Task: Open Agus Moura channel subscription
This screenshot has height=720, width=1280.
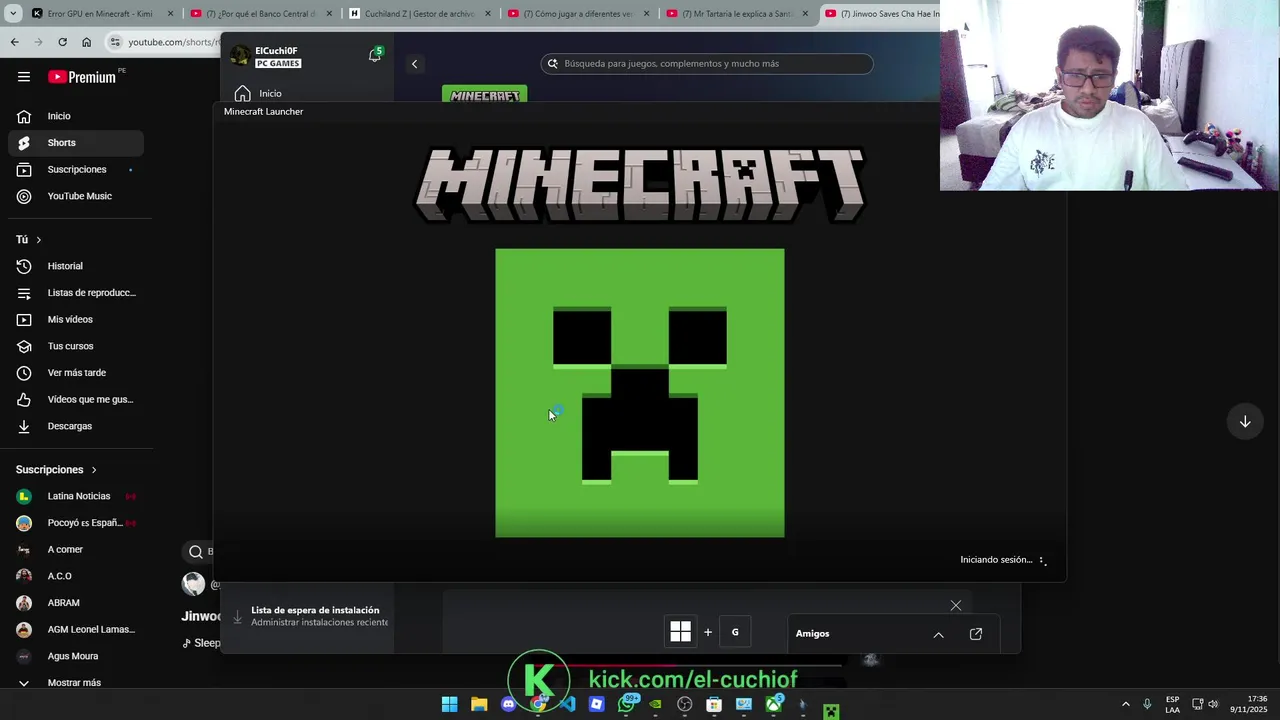Action: (x=76, y=656)
